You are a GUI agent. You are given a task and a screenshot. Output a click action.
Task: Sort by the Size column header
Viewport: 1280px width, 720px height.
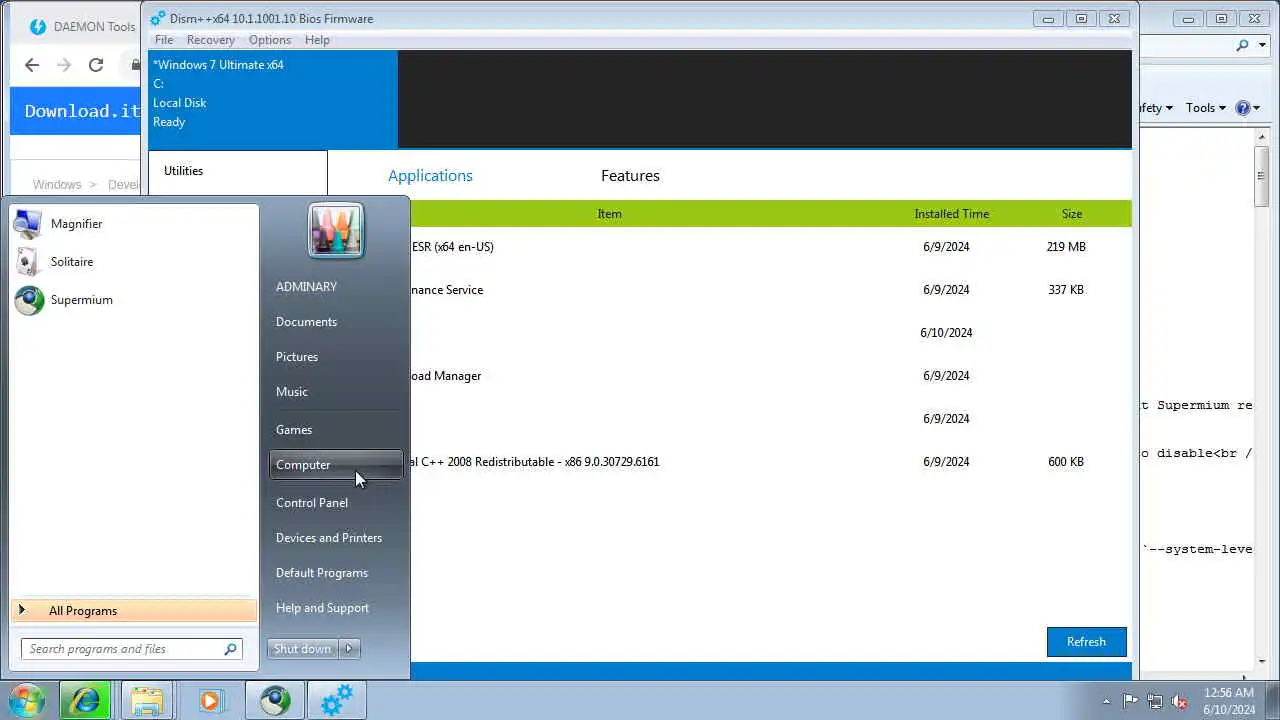click(x=1072, y=214)
